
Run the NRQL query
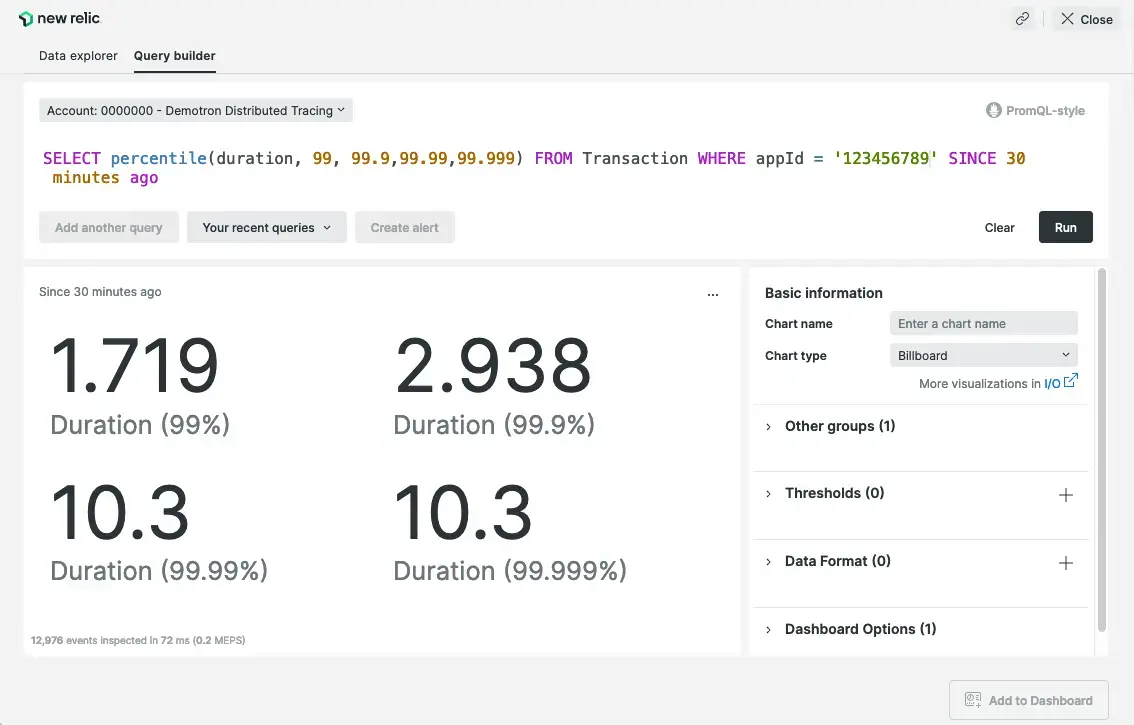point(1065,228)
